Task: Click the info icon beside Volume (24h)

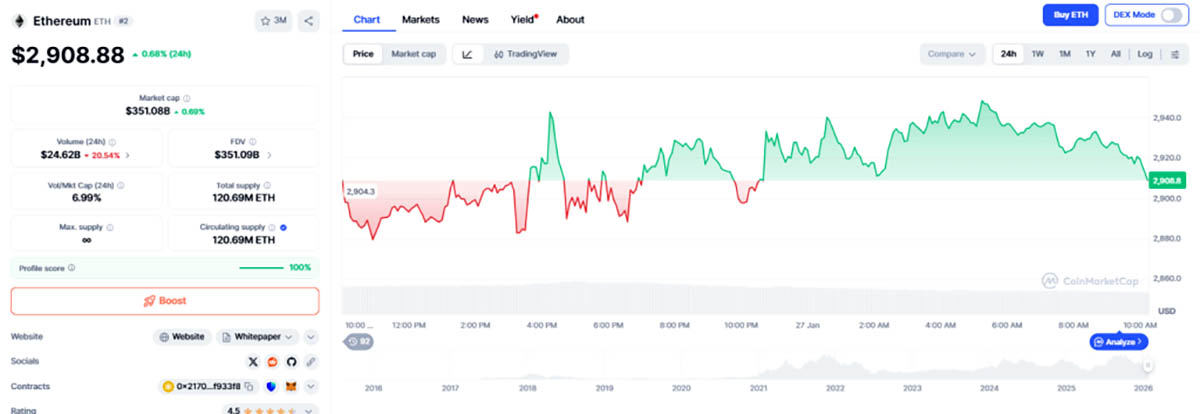Action: point(111,142)
